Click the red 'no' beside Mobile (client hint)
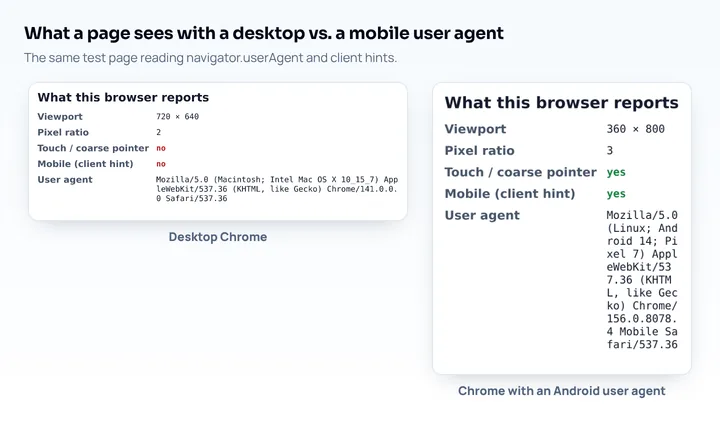 pos(161,164)
